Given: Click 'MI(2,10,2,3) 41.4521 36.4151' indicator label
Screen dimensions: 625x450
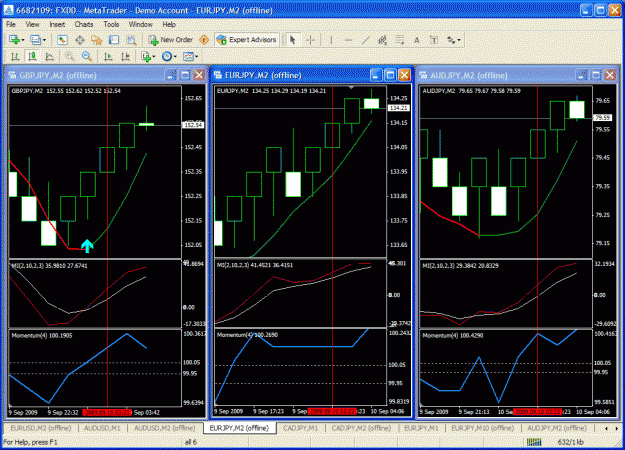Looking at the screenshot, I should [x=254, y=265].
